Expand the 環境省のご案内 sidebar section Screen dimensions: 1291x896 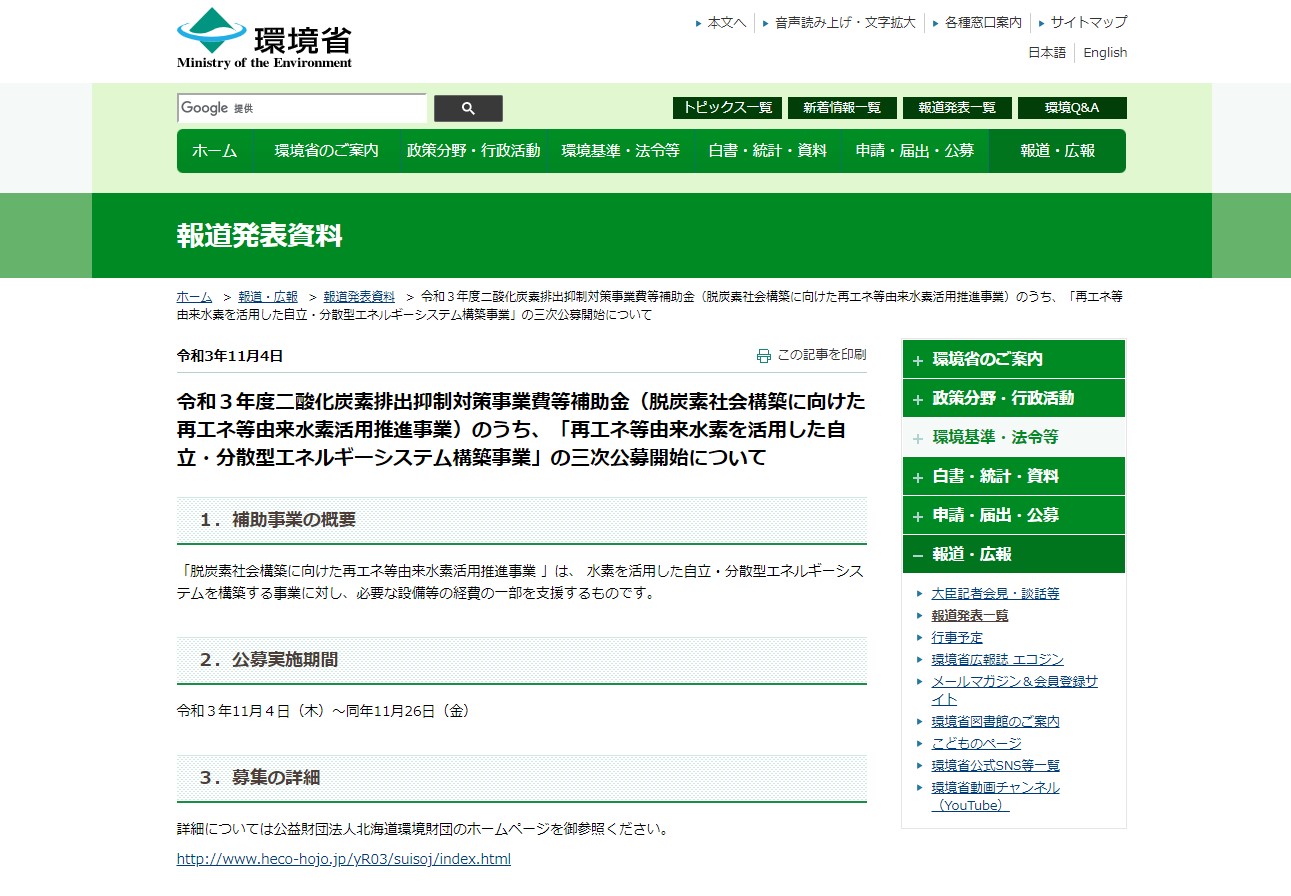pyautogui.click(x=1013, y=359)
